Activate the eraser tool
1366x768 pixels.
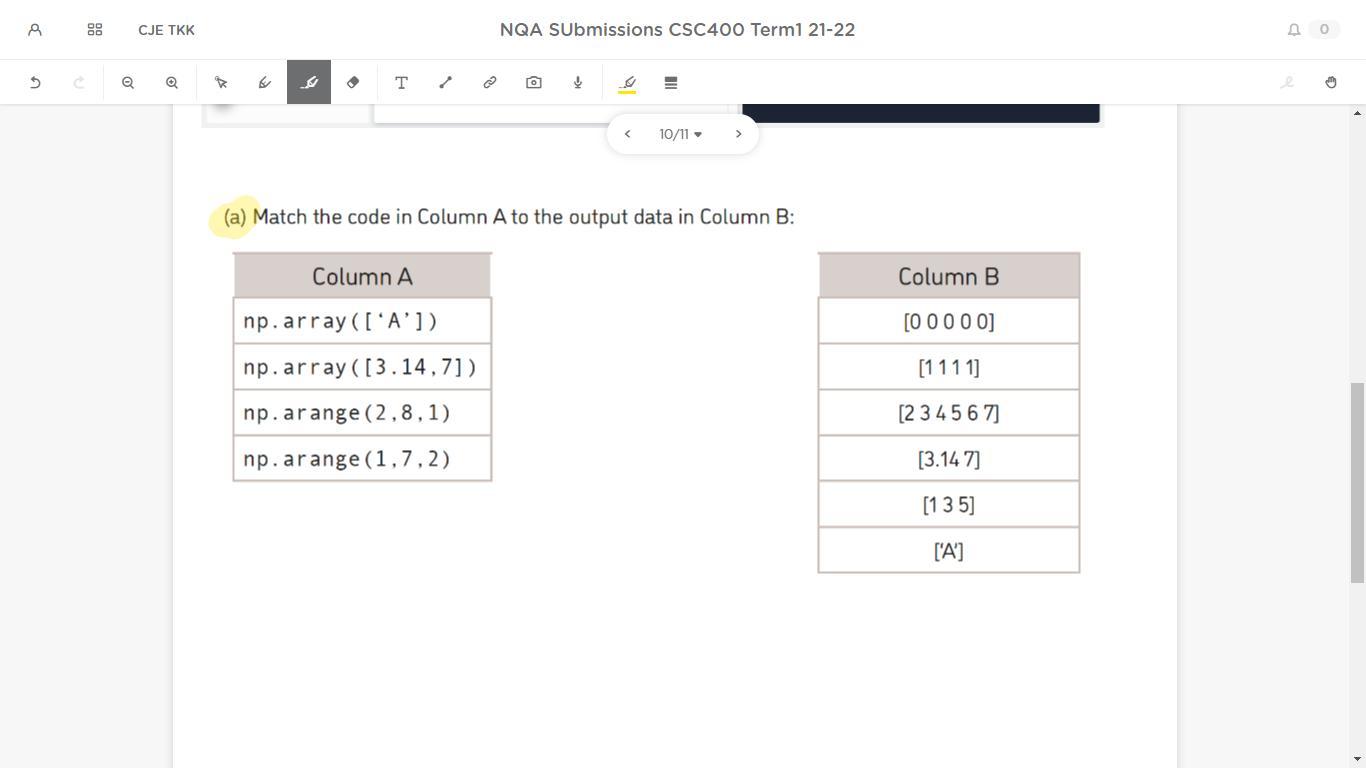[x=353, y=83]
